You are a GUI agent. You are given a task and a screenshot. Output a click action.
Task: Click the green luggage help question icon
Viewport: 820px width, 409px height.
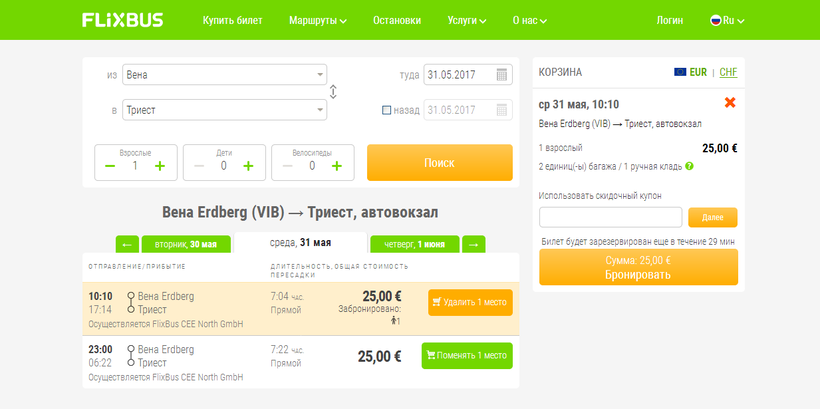(x=689, y=166)
